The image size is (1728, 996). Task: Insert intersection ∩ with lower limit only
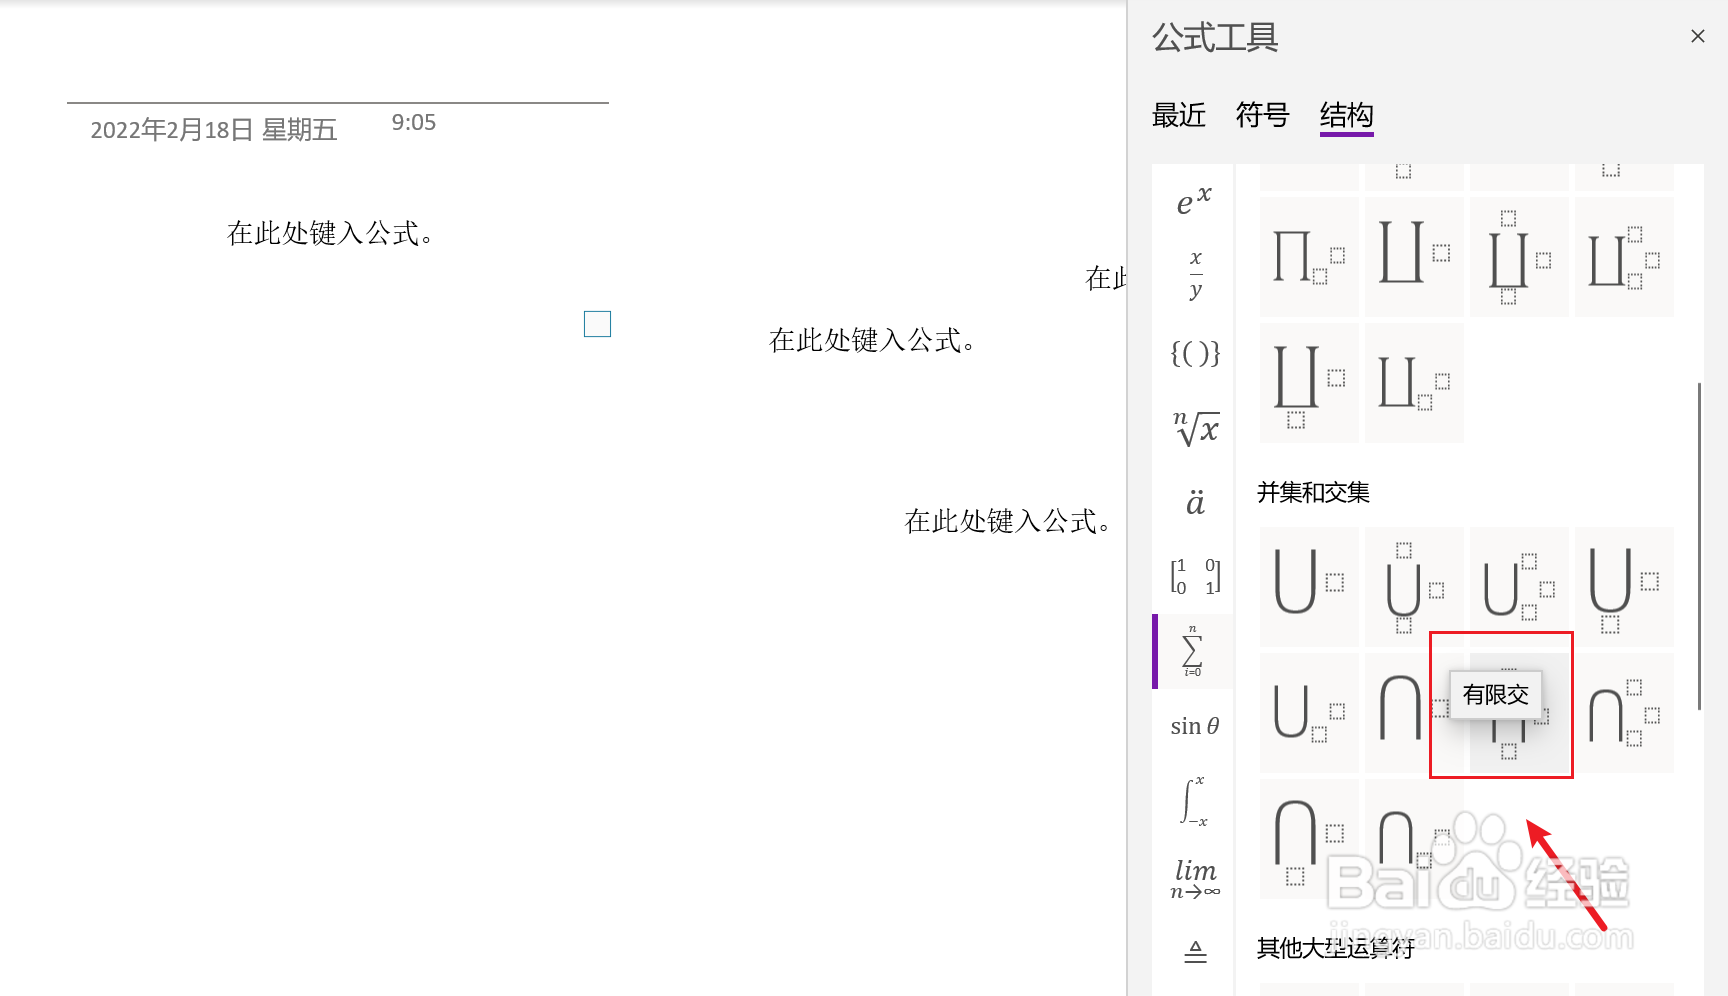1309,839
